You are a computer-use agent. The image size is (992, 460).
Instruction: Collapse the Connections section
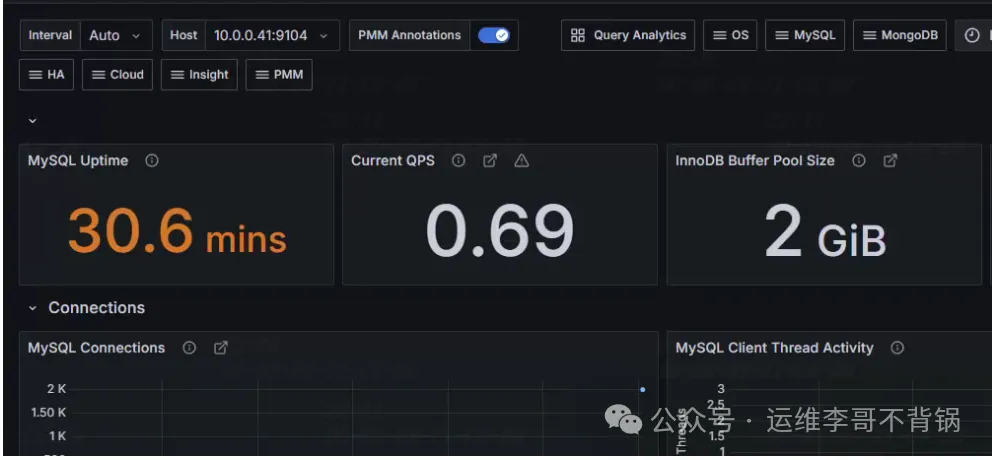pyautogui.click(x=33, y=308)
